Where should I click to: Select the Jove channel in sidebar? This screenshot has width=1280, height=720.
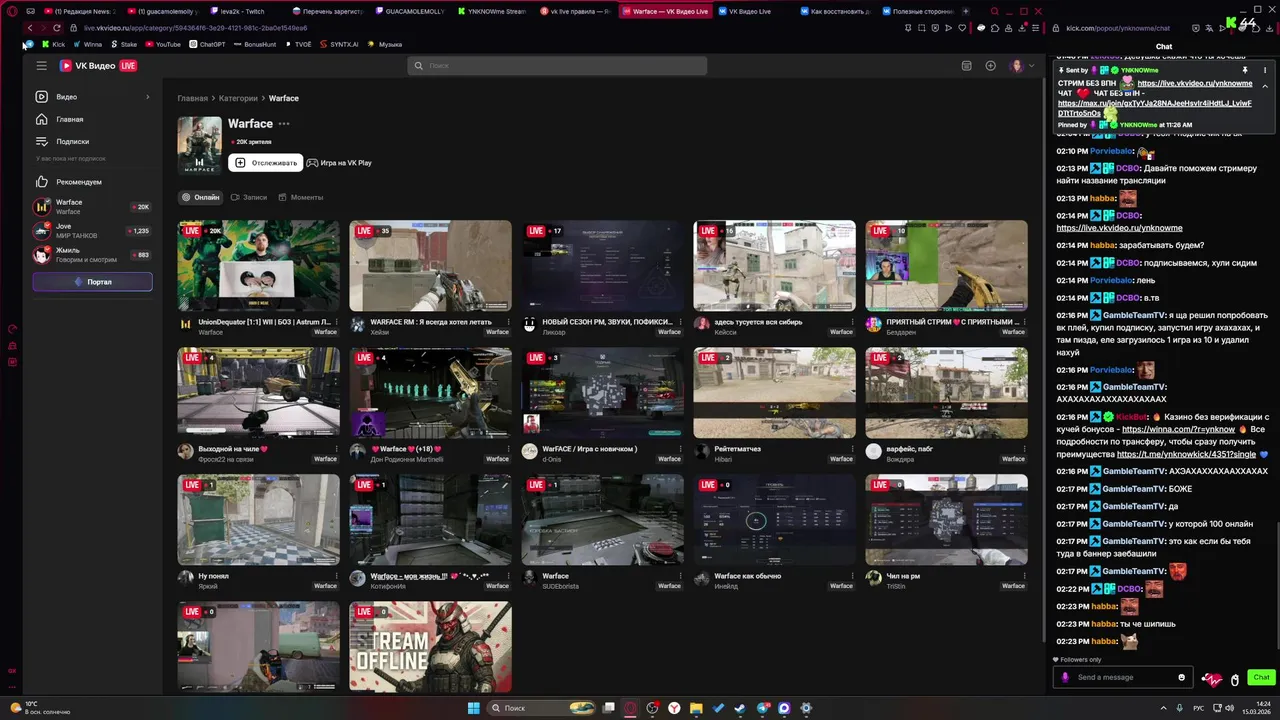tap(91, 230)
